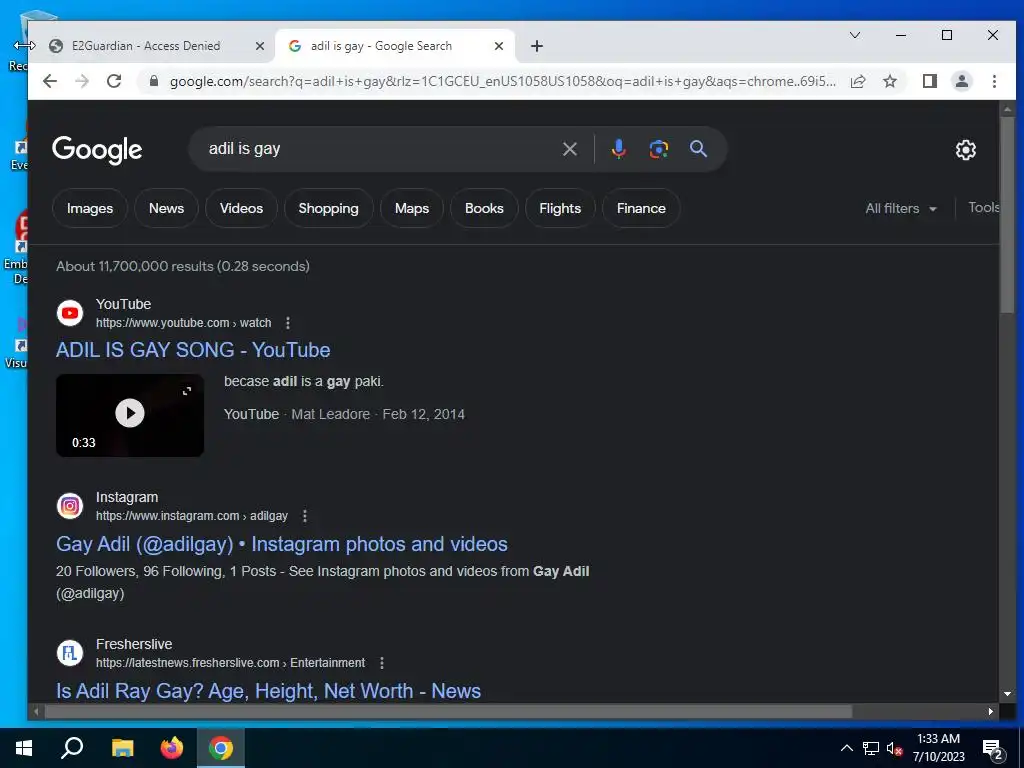Screen dimensions: 1024x768
Task: Open the Windows Start menu
Action: [24, 748]
